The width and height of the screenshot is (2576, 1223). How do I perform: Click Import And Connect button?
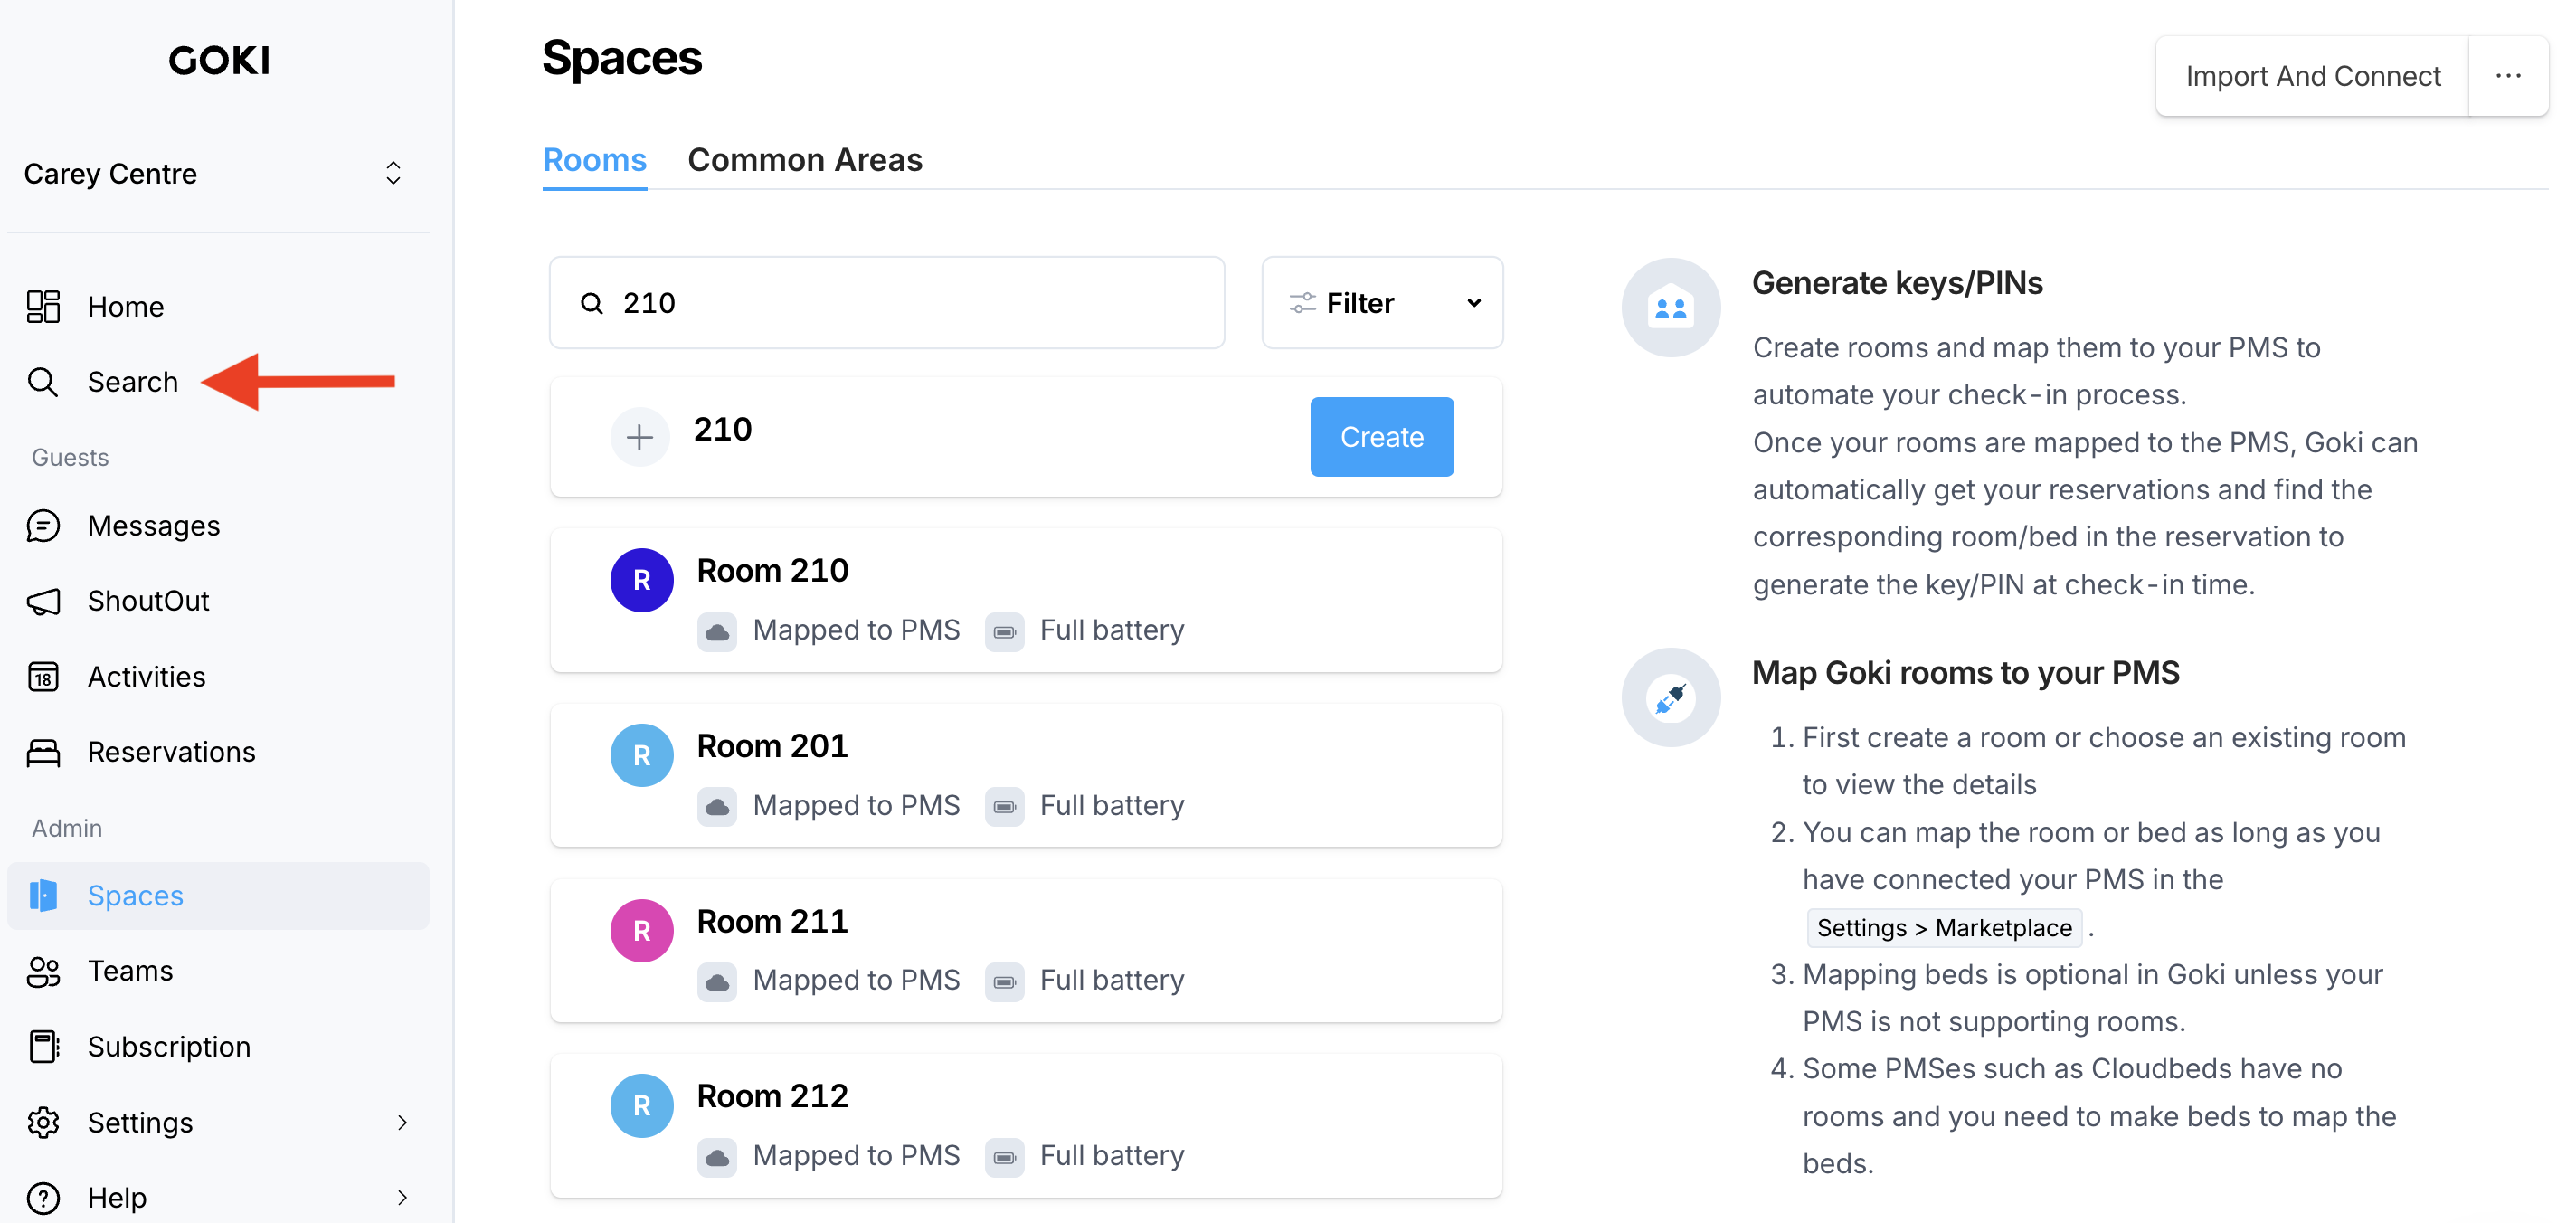click(2312, 76)
